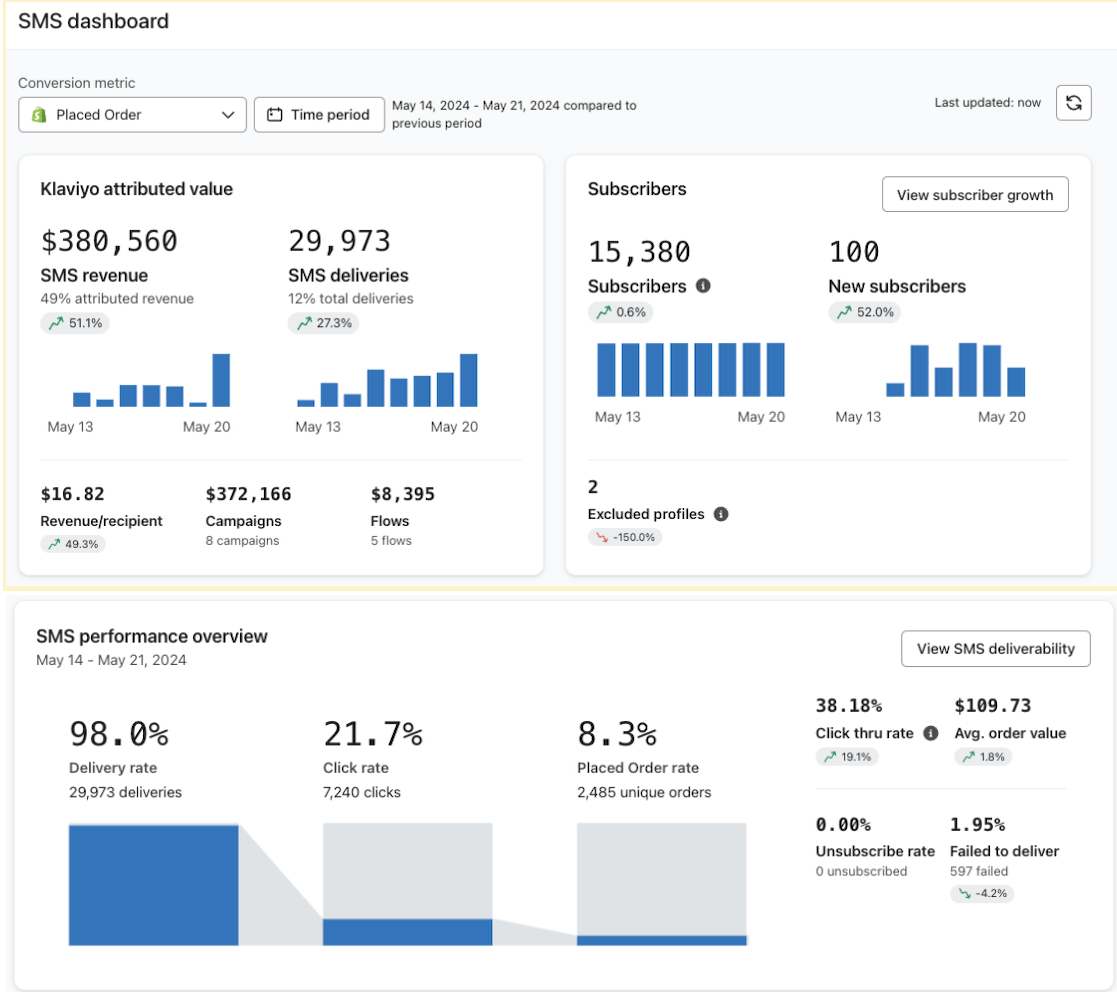Click the info icon beside Excluded profiles
1117x992 pixels.
click(x=720, y=514)
